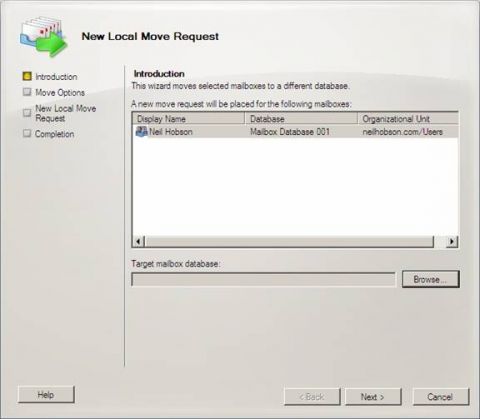Click the New Local Move Request step indicator

point(27,113)
